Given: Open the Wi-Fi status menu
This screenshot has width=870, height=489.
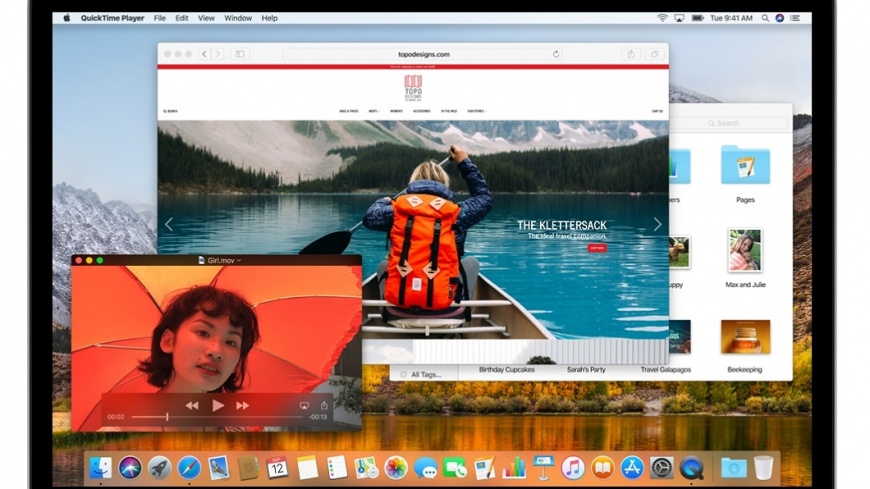Looking at the screenshot, I should pos(662,18).
